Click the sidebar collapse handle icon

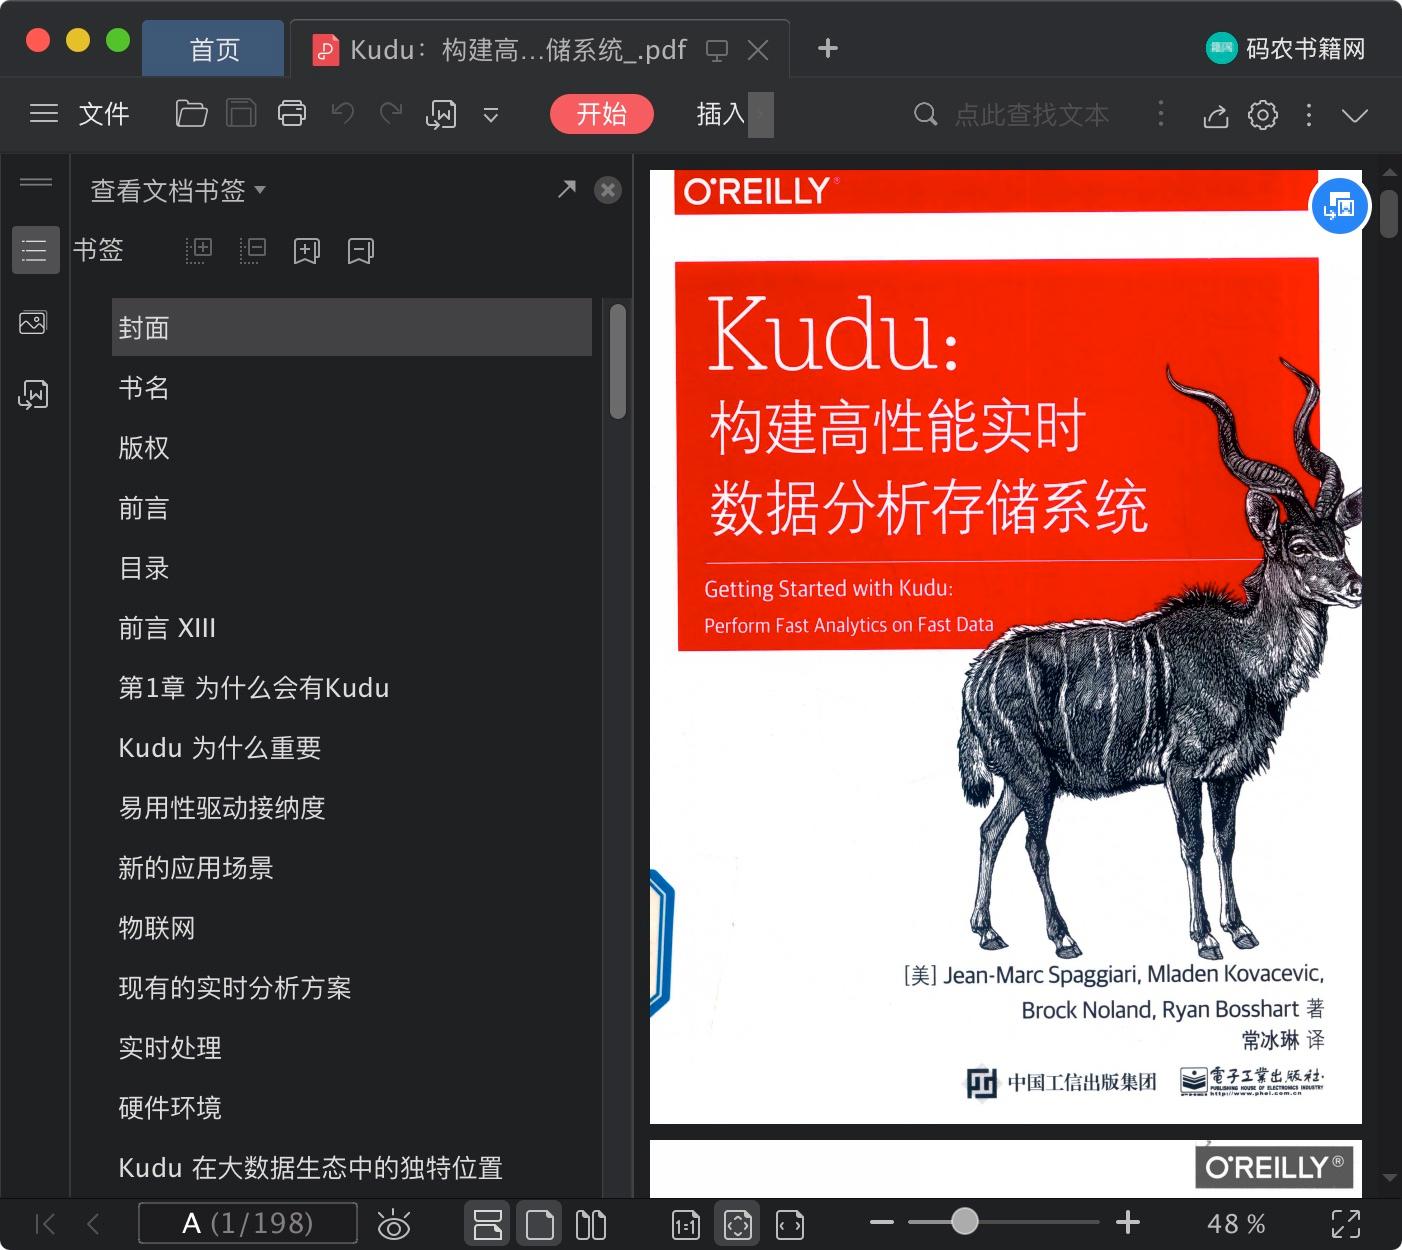coord(35,182)
